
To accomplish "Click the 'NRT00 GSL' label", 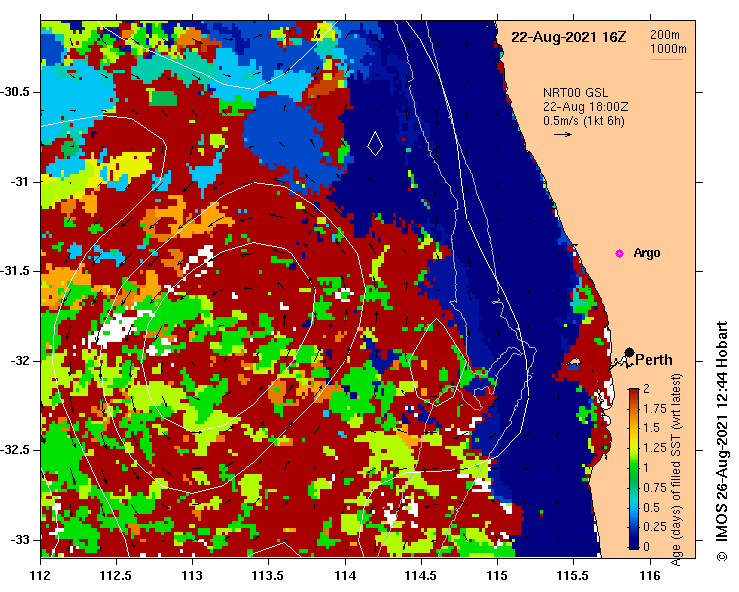I will pyautogui.click(x=575, y=93).
